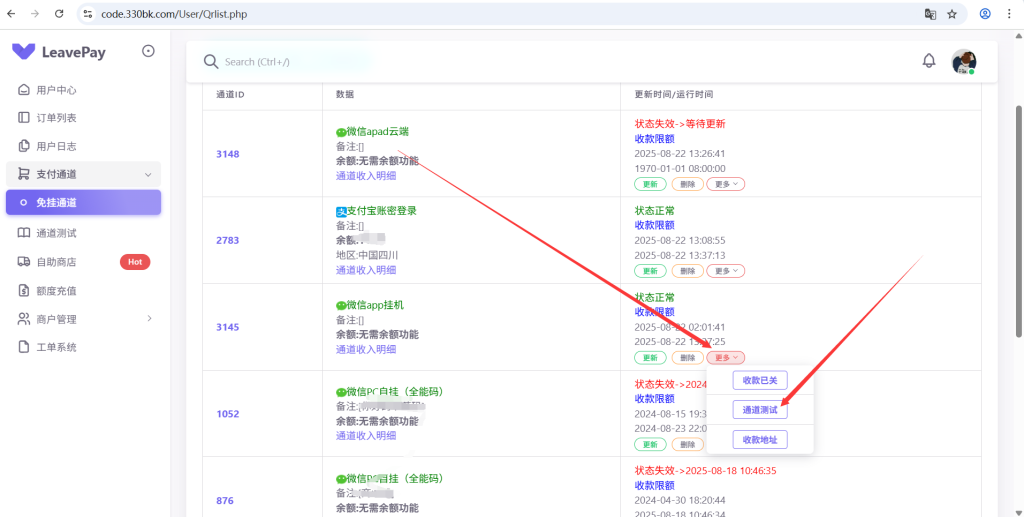Bookmark this page with the star icon
This screenshot has width=1024, height=517.
952,14
